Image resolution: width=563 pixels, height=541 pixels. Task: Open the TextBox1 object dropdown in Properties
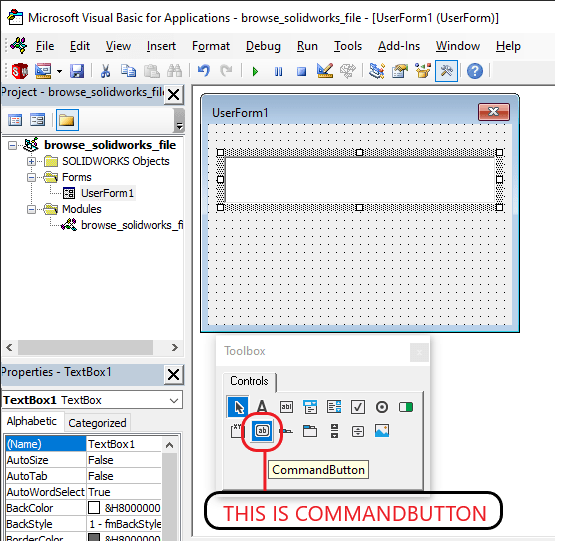coord(174,400)
